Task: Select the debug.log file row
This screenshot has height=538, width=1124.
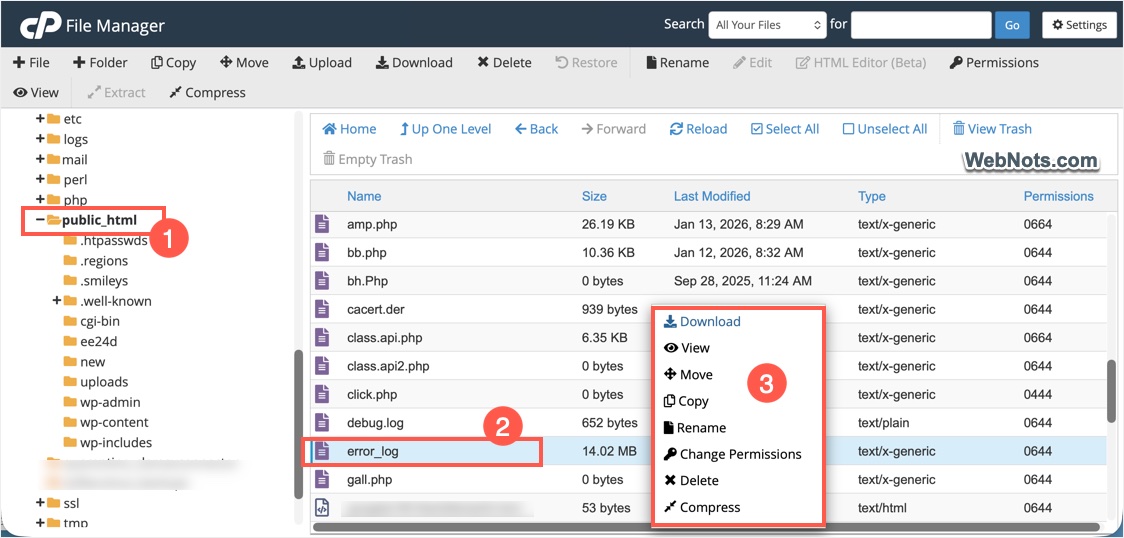Action: pos(710,423)
